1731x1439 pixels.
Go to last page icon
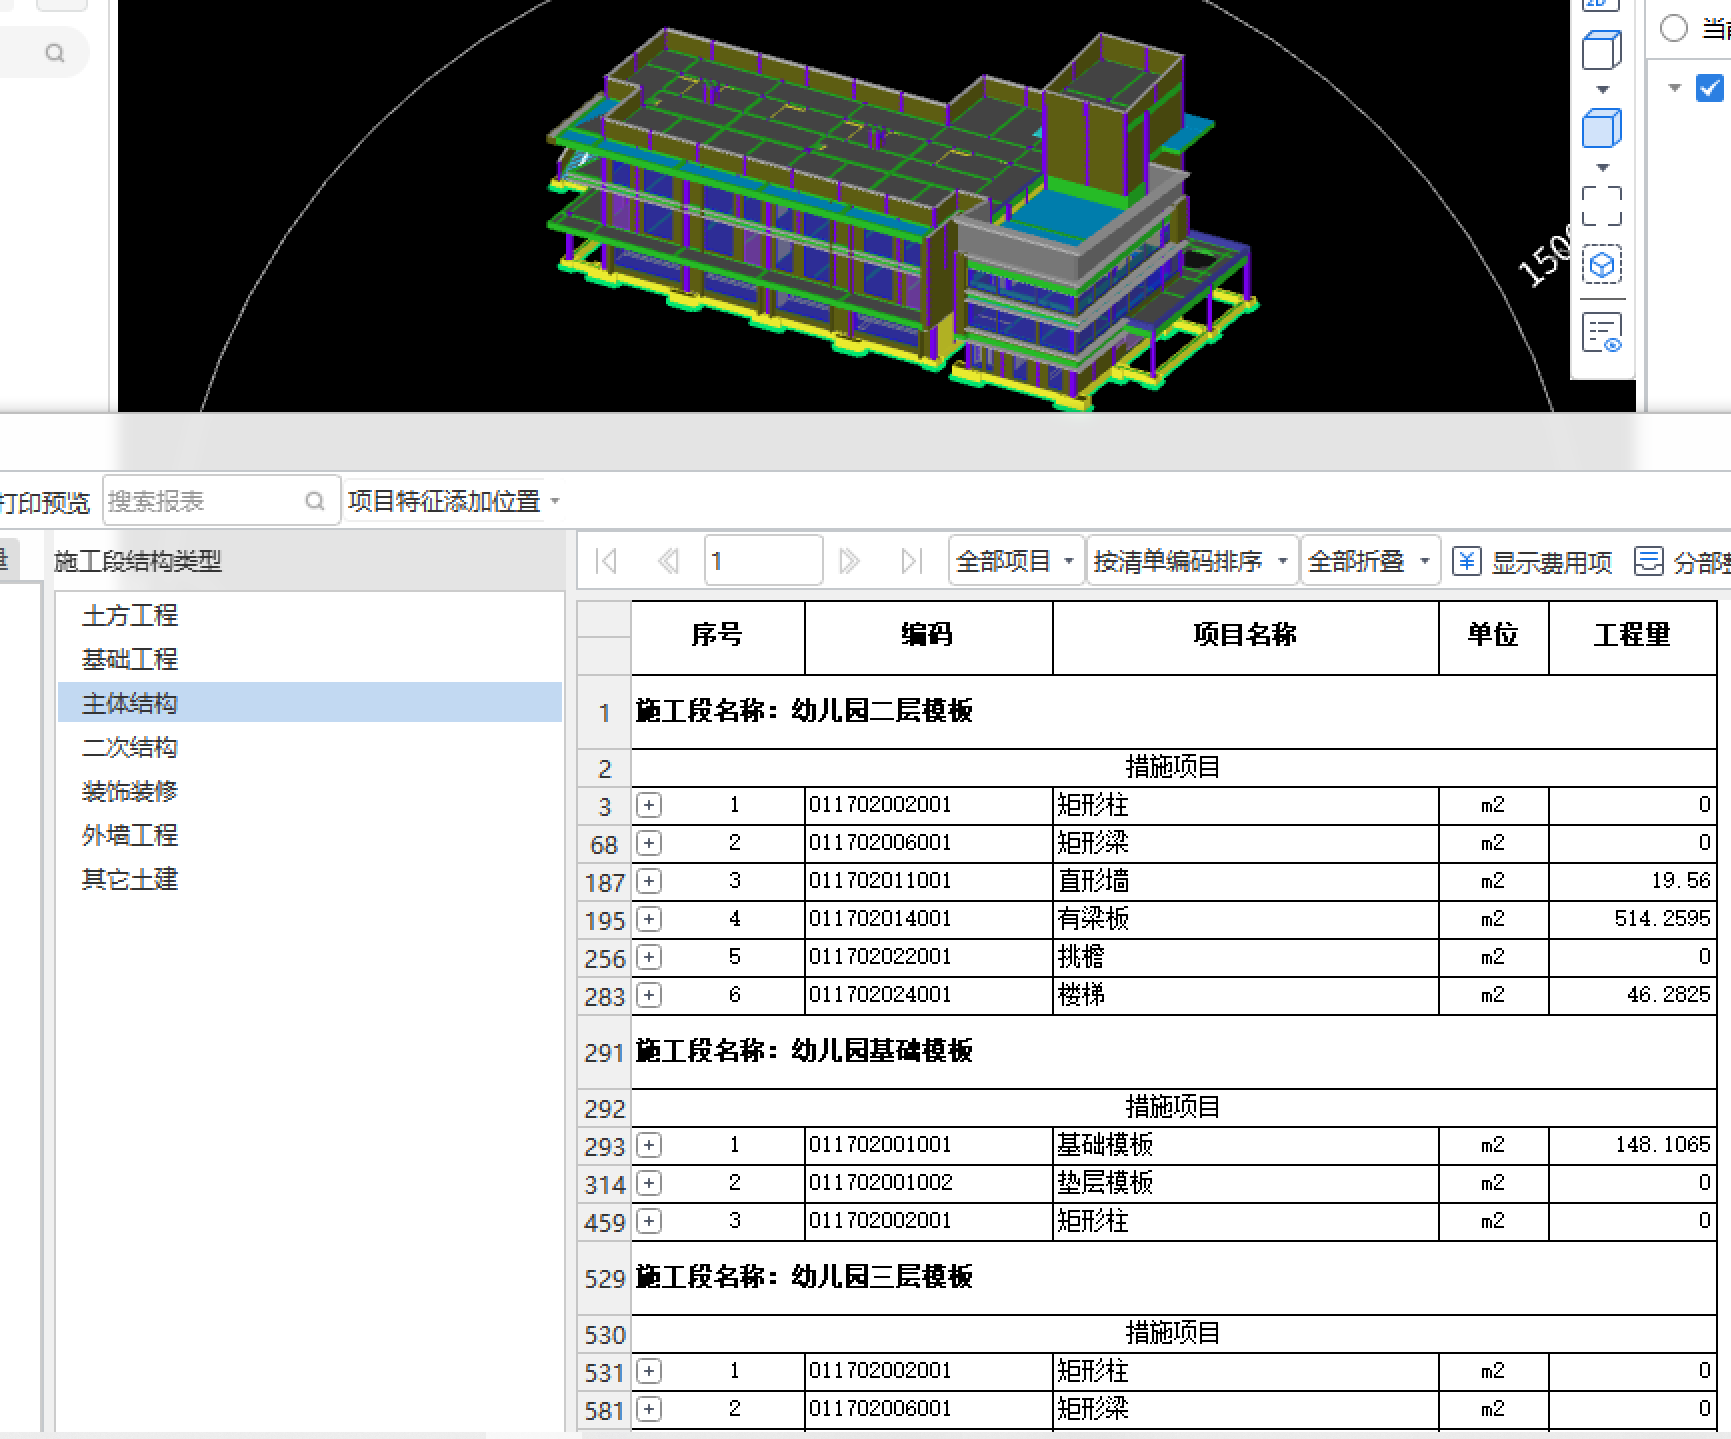pyautogui.click(x=911, y=561)
